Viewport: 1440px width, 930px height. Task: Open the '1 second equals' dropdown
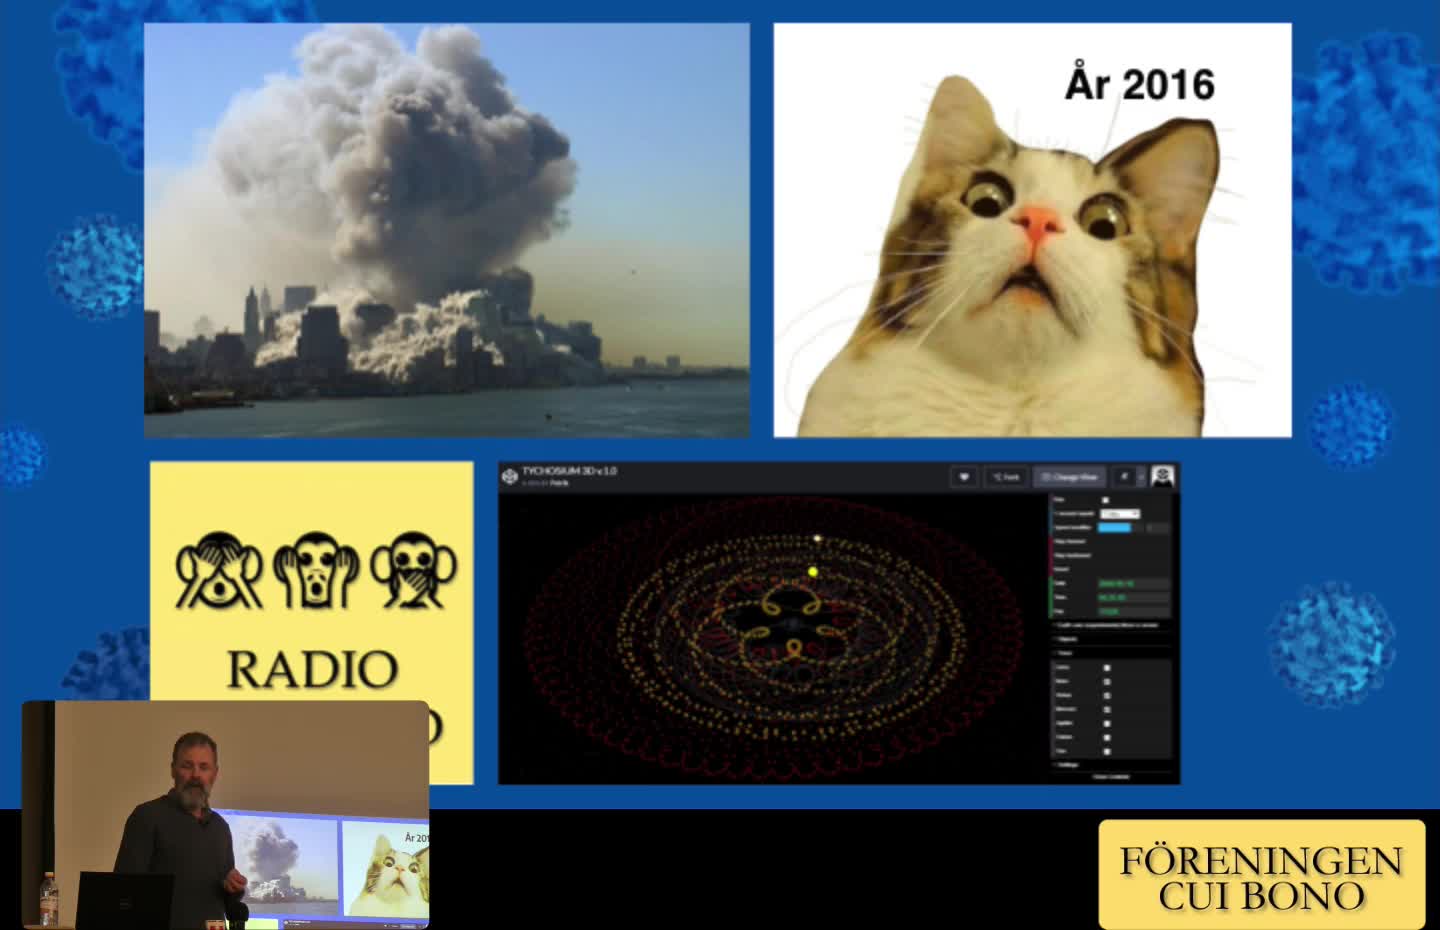1120,514
